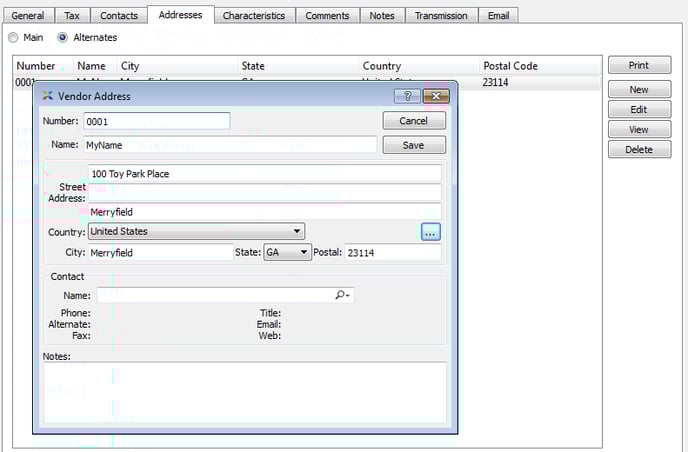Open the State dropdown showing GA
Image resolution: width=688 pixels, height=452 pixels.
pos(287,252)
